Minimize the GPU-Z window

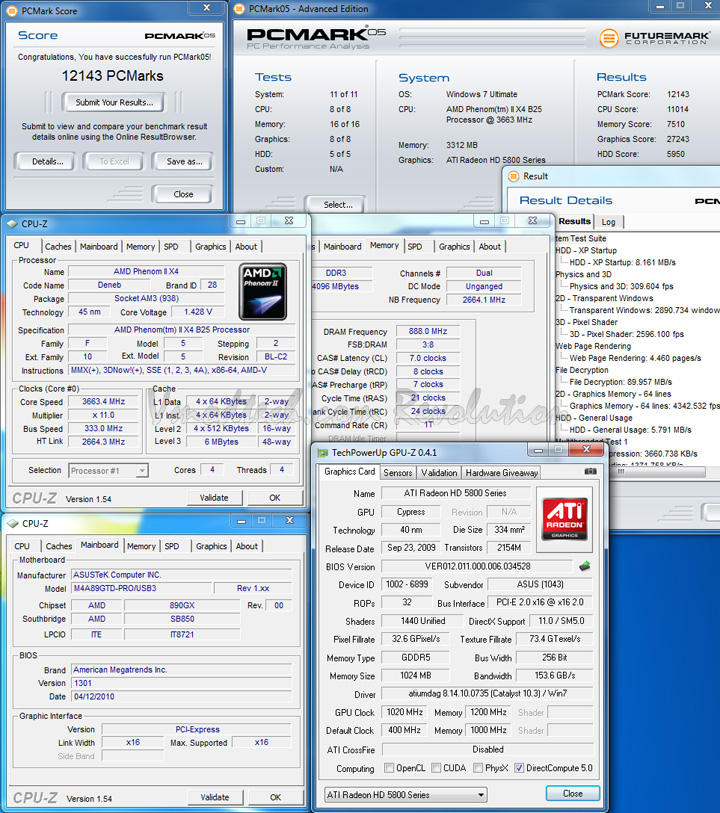tap(539, 450)
